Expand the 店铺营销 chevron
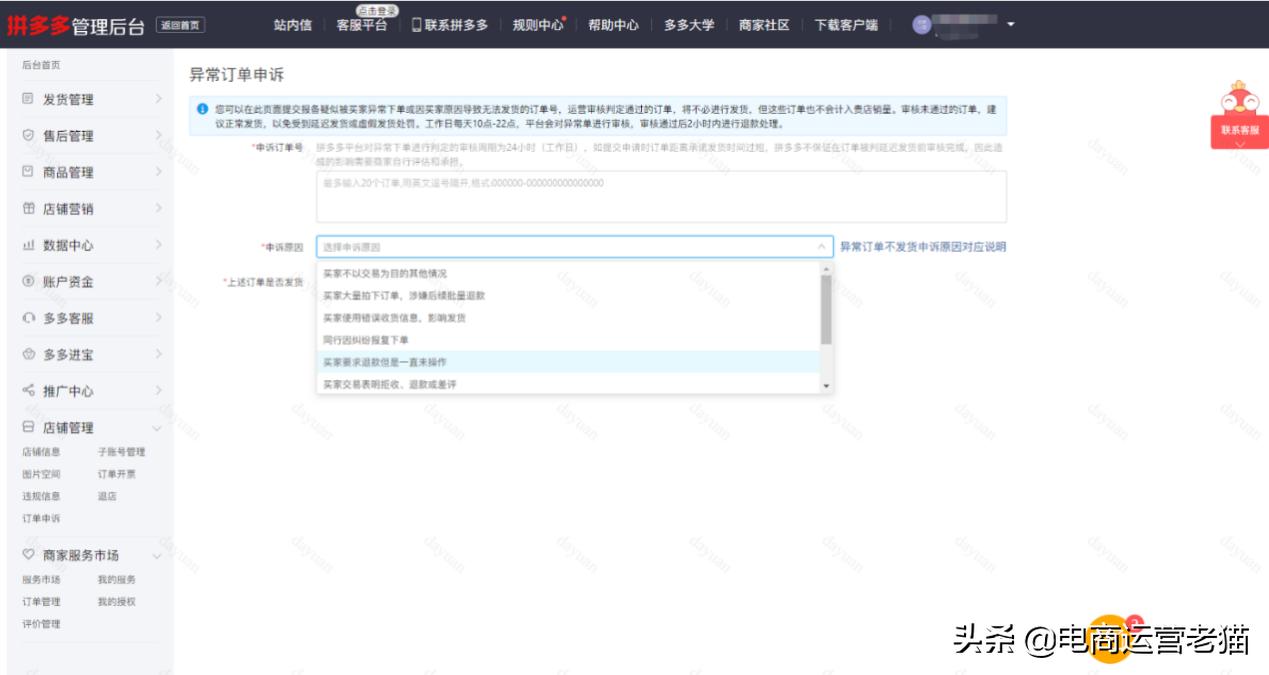This screenshot has width=1269, height=675. (158, 209)
